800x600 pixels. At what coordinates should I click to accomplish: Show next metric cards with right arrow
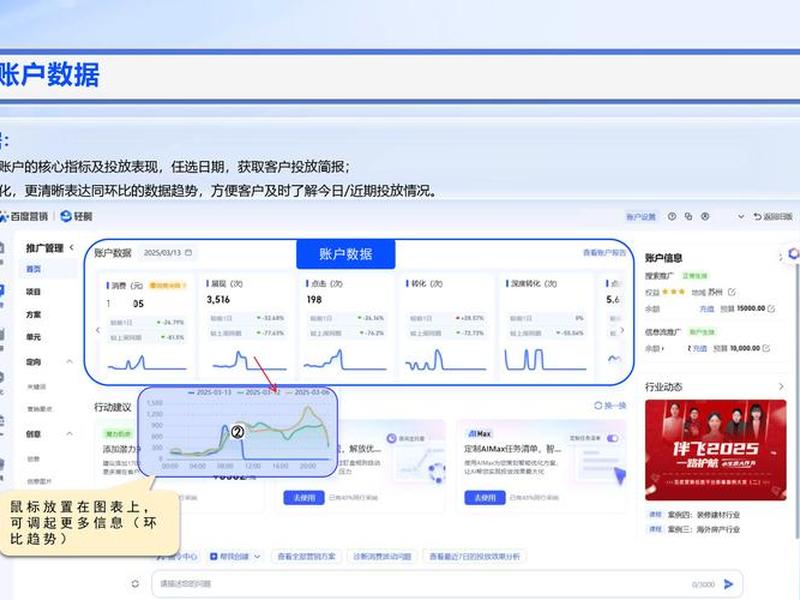622,330
